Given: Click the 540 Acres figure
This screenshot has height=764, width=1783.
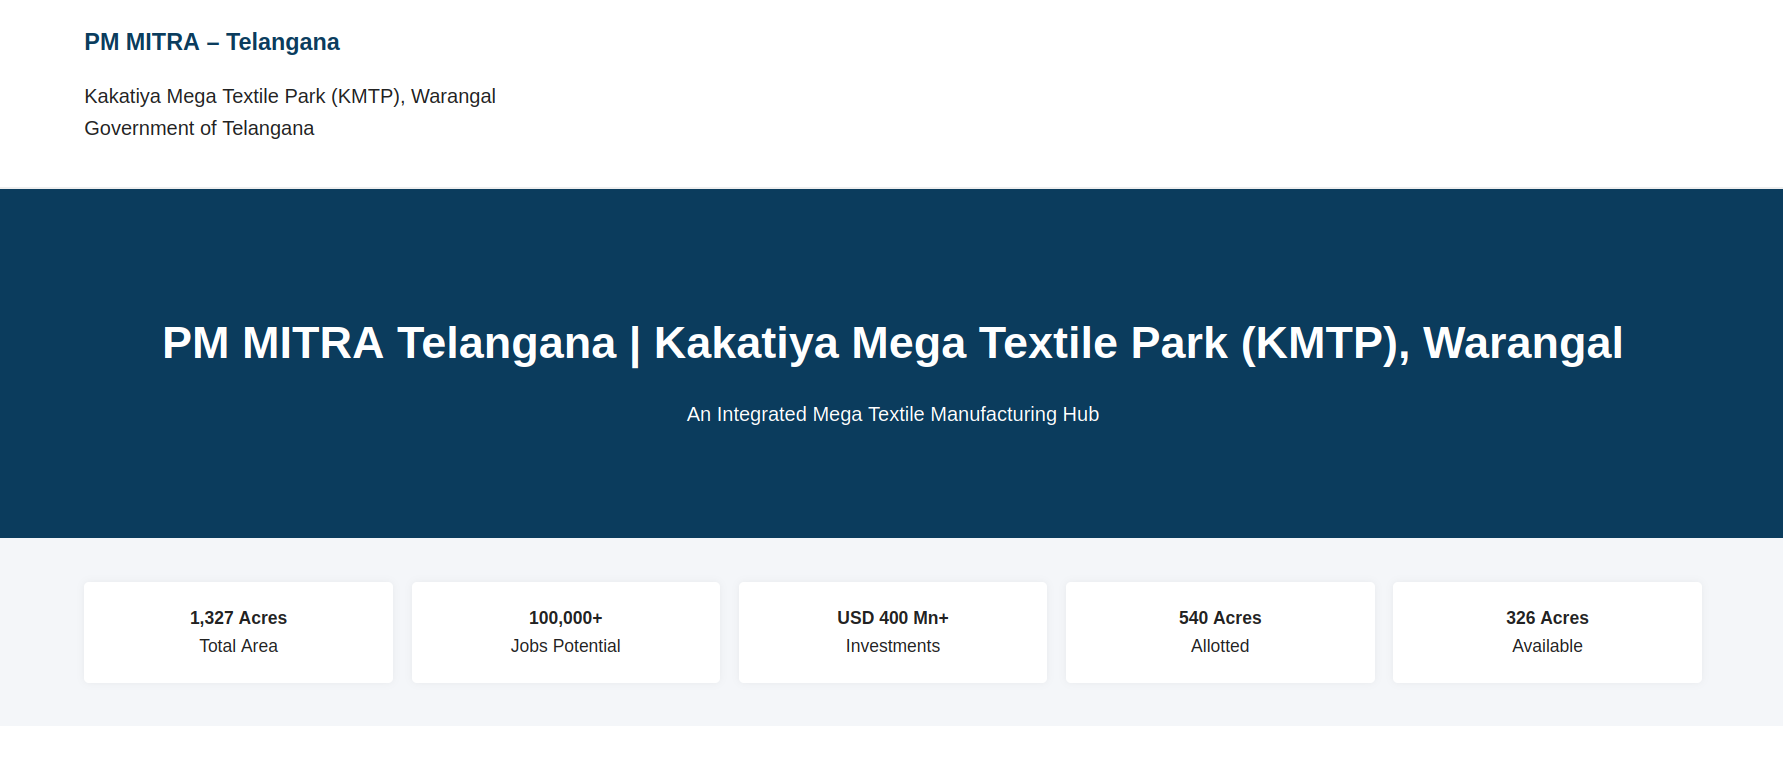Looking at the screenshot, I should pyautogui.click(x=1219, y=618).
